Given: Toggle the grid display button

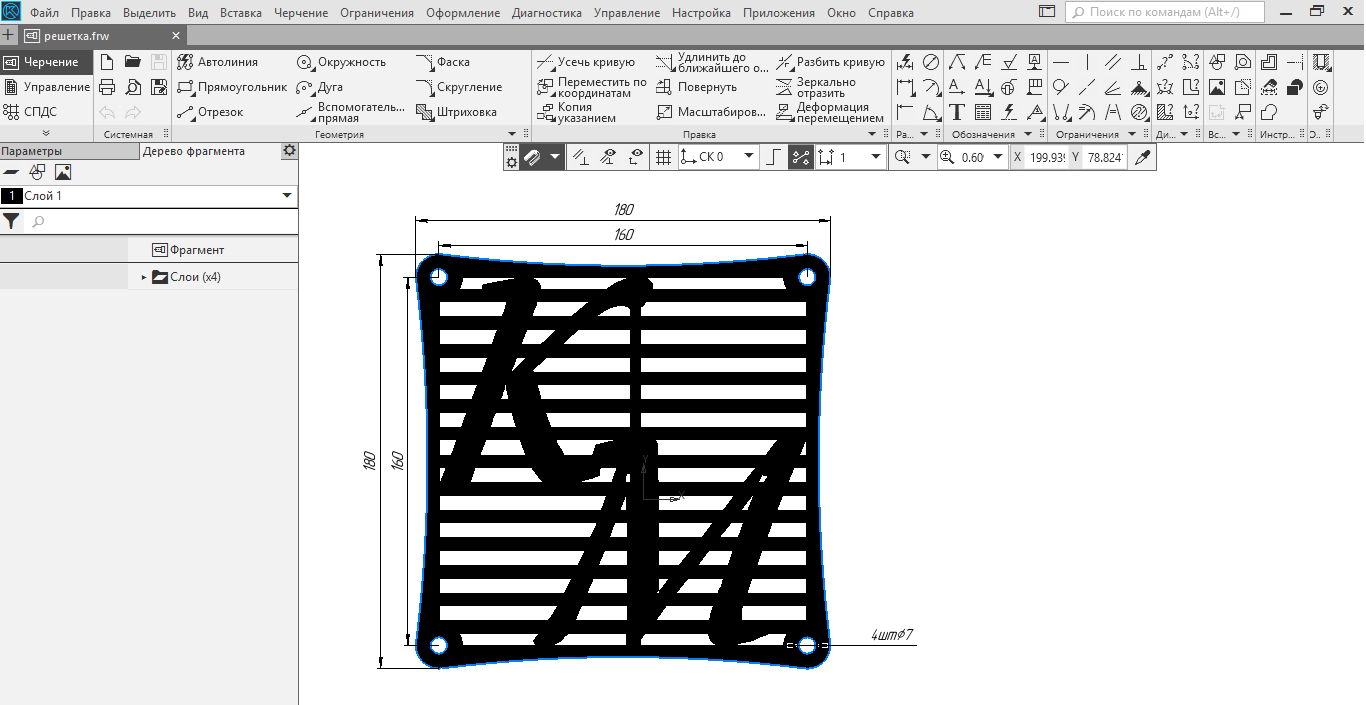Looking at the screenshot, I should point(662,157).
